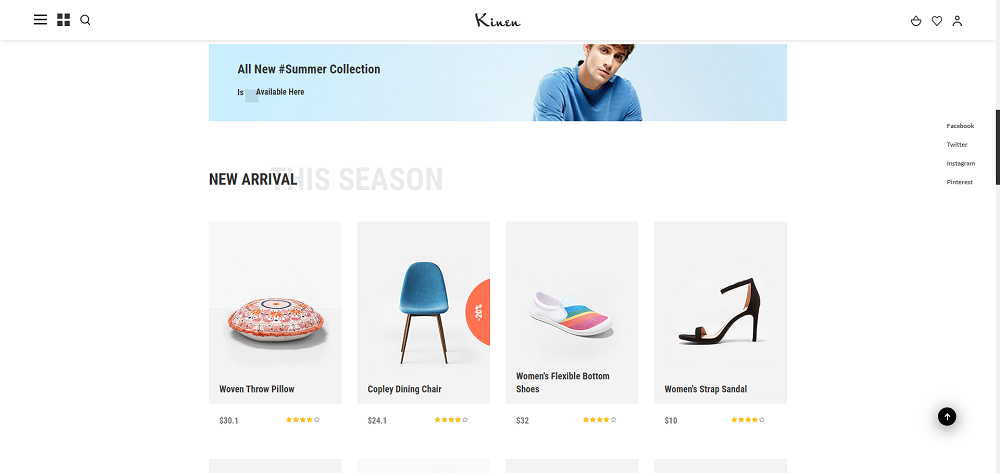This screenshot has width=1000, height=473.
Task: Select Women's Flexible Bottom Shoes title
Action: click(x=562, y=382)
